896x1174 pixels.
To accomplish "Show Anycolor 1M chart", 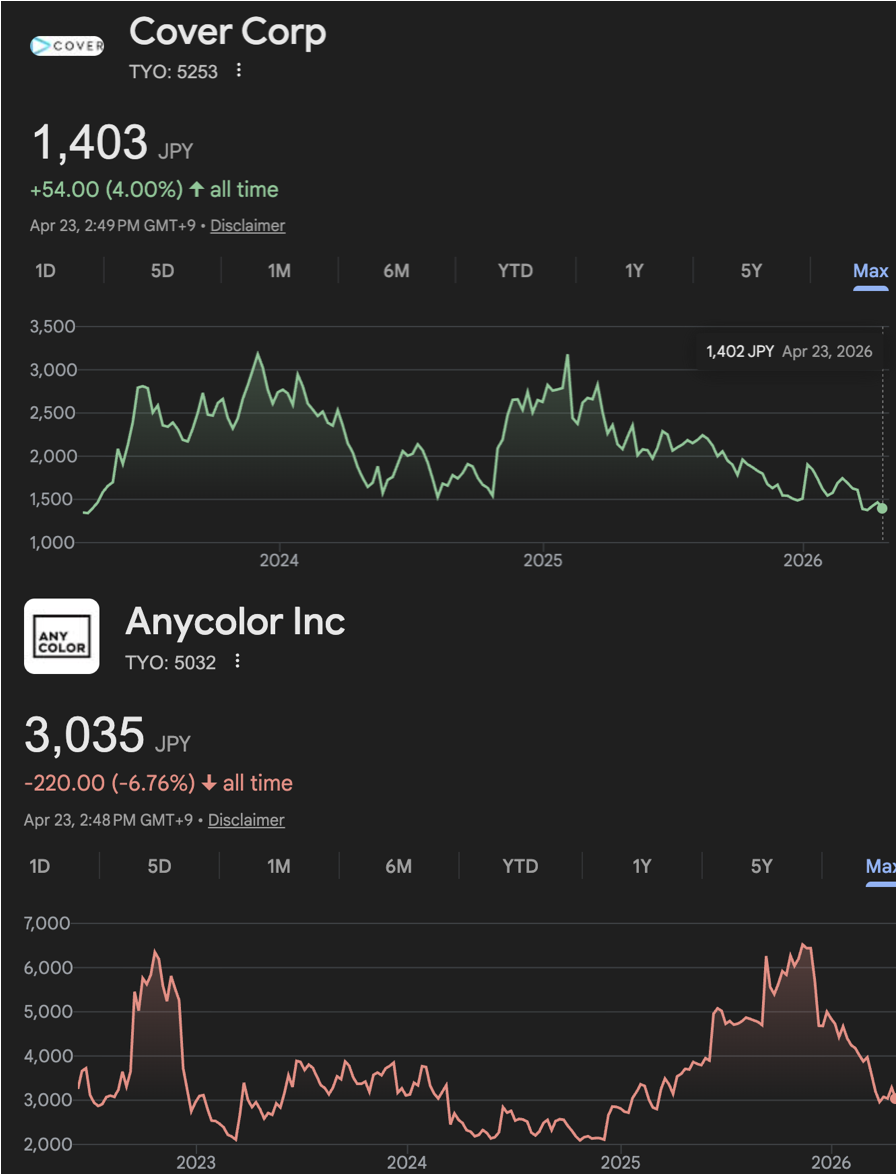I will [x=278, y=866].
